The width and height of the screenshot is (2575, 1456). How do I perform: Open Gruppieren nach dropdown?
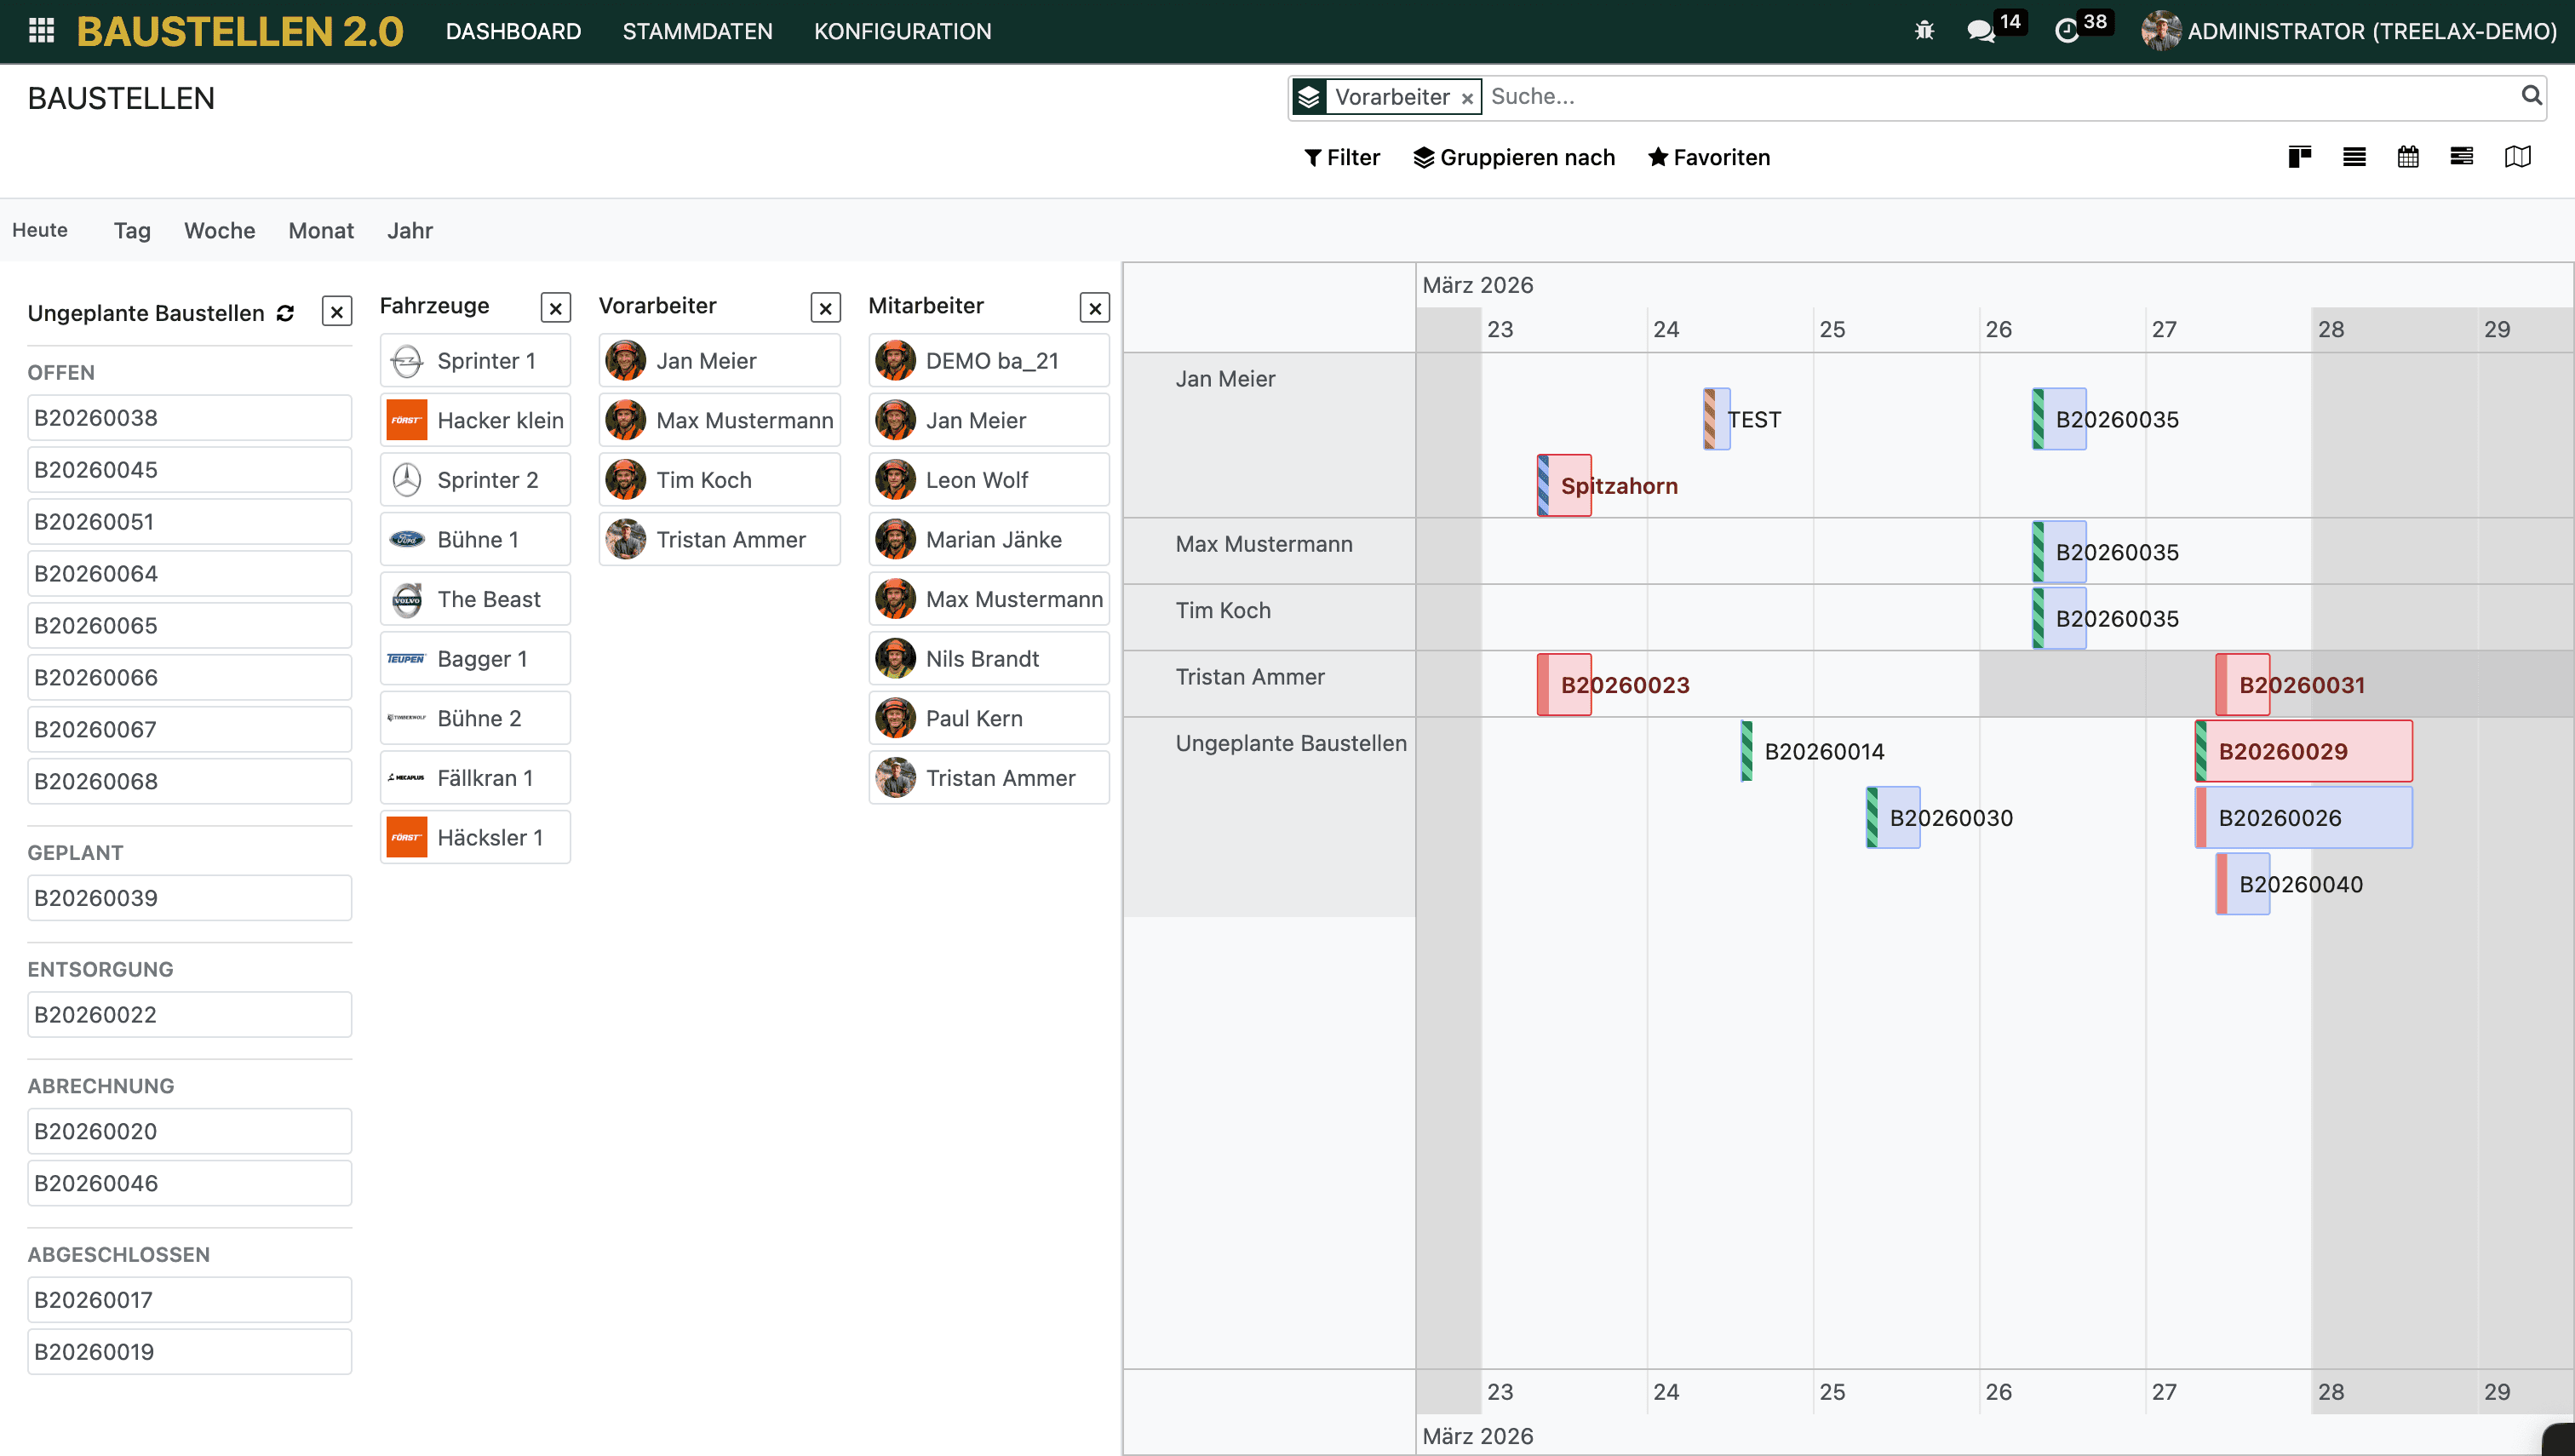coord(1513,157)
